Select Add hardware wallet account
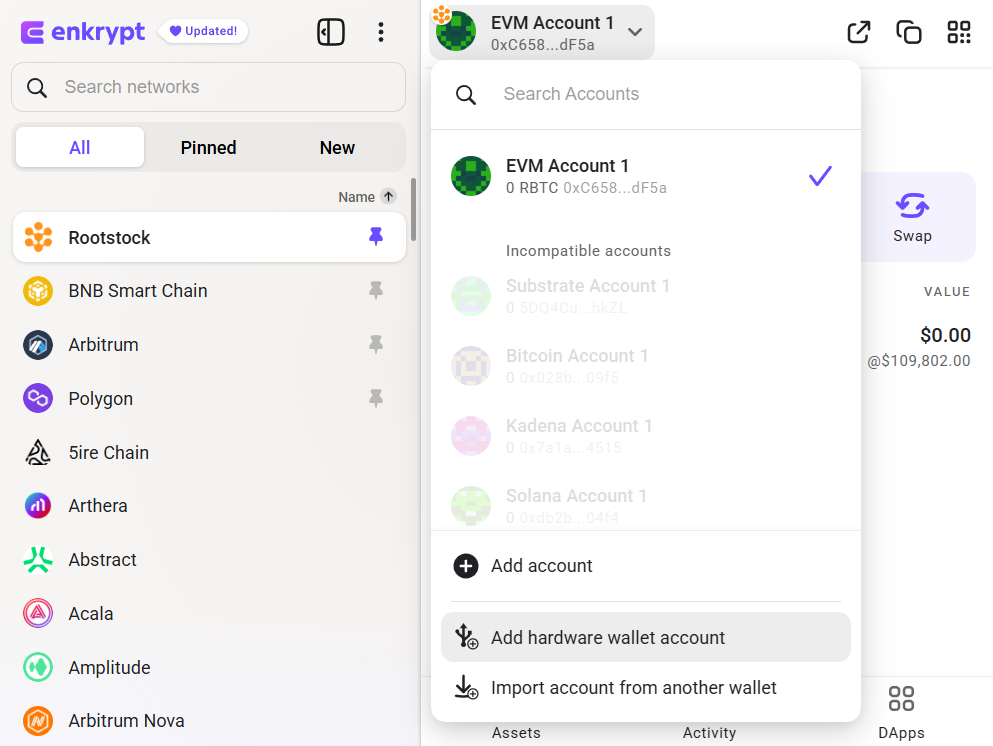993x746 pixels. pyautogui.click(x=645, y=637)
